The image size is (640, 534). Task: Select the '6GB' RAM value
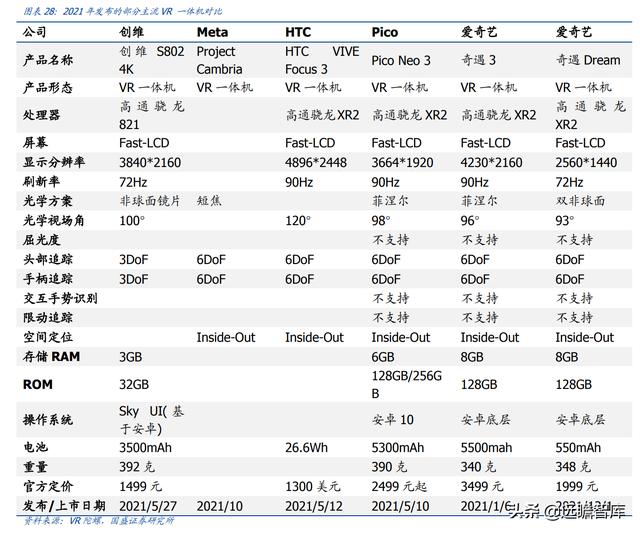383,357
